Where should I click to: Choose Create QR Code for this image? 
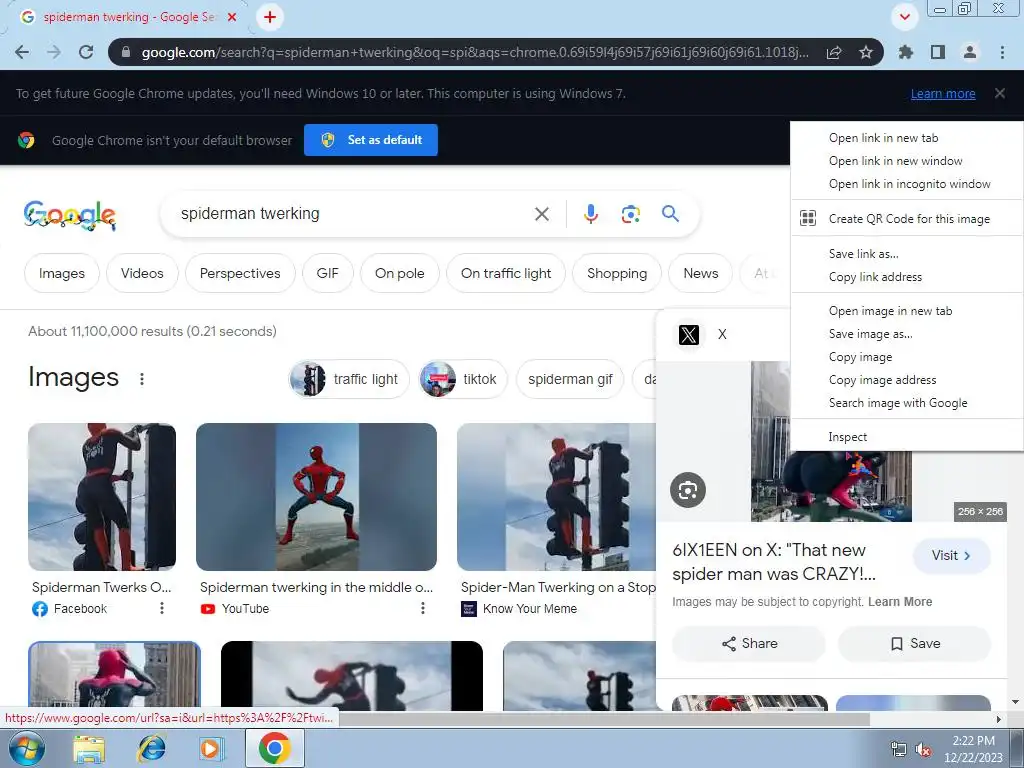click(x=906, y=219)
